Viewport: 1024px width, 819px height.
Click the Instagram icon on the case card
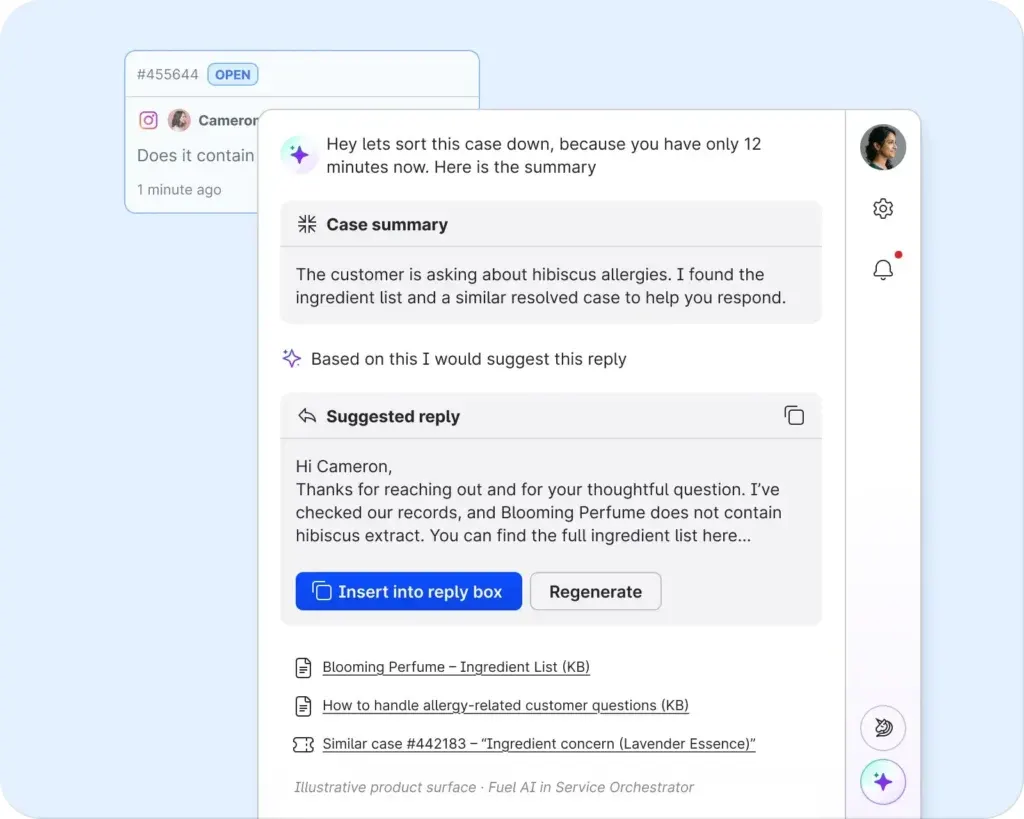148,120
